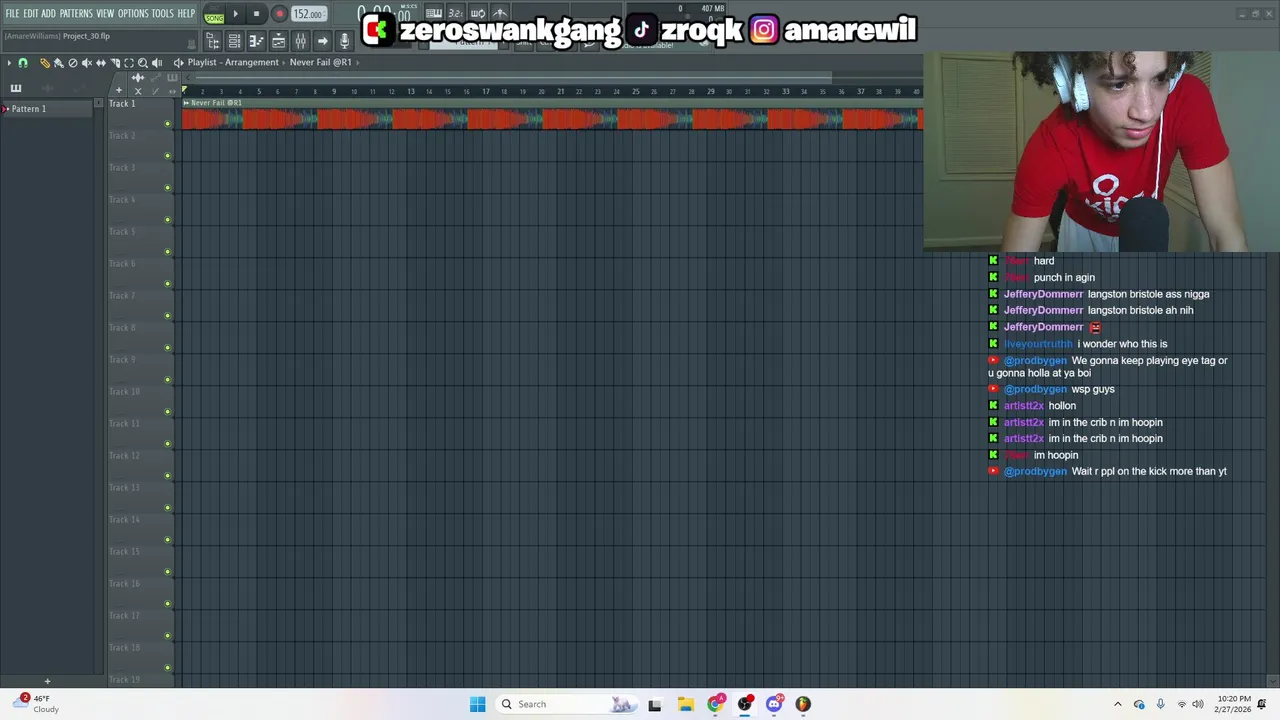Select the Draw pencil tool

pyautogui.click(x=45, y=62)
